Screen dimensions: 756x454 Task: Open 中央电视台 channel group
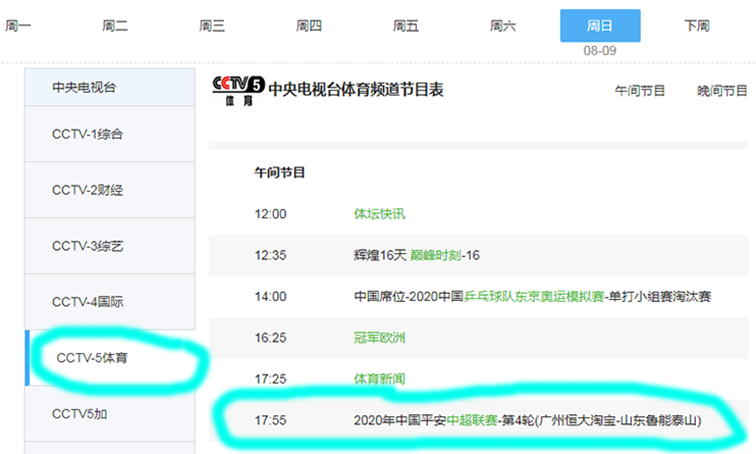click(110, 87)
